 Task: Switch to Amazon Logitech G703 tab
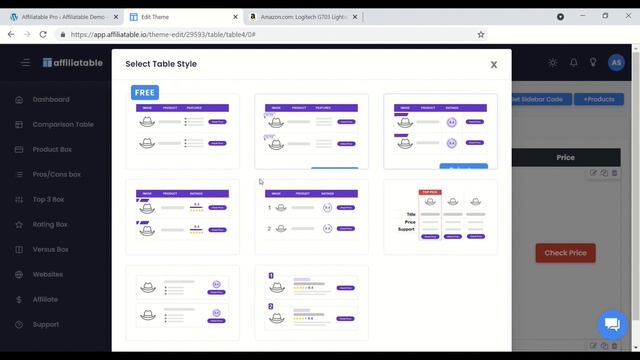click(x=304, y=17)
